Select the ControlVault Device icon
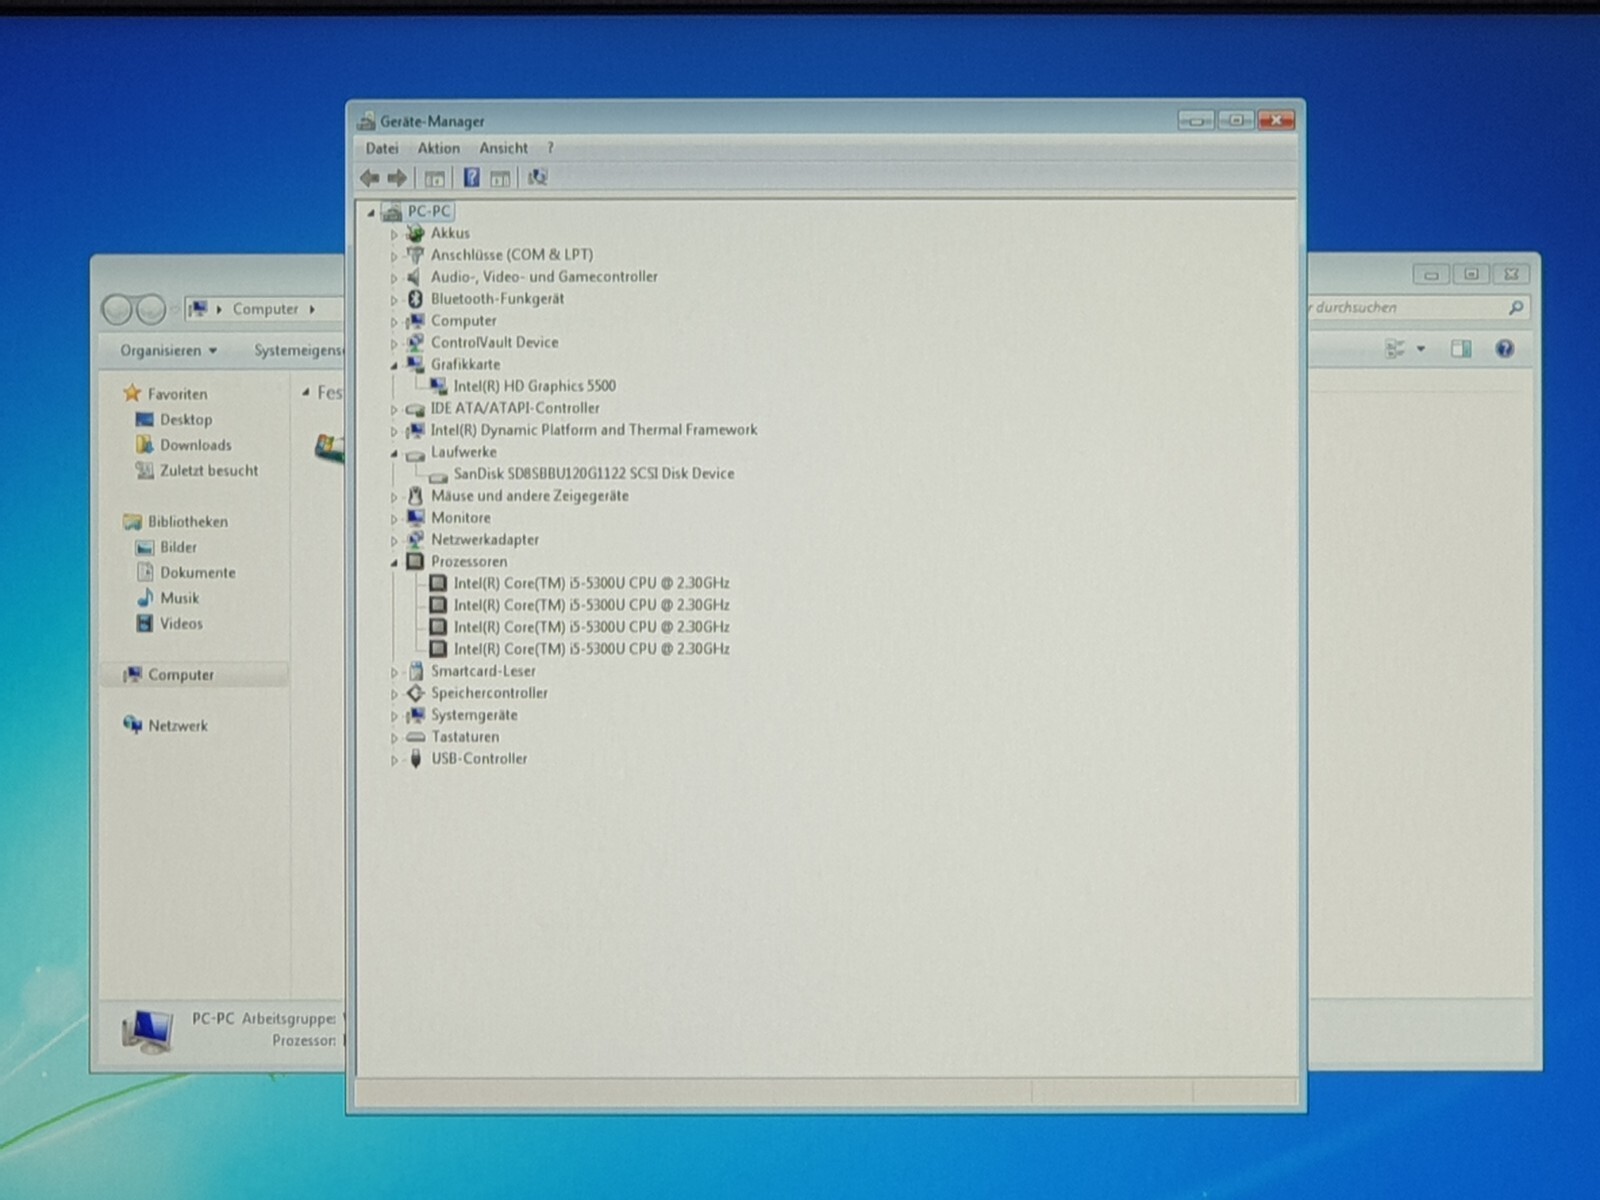 (x=416, y=343)
